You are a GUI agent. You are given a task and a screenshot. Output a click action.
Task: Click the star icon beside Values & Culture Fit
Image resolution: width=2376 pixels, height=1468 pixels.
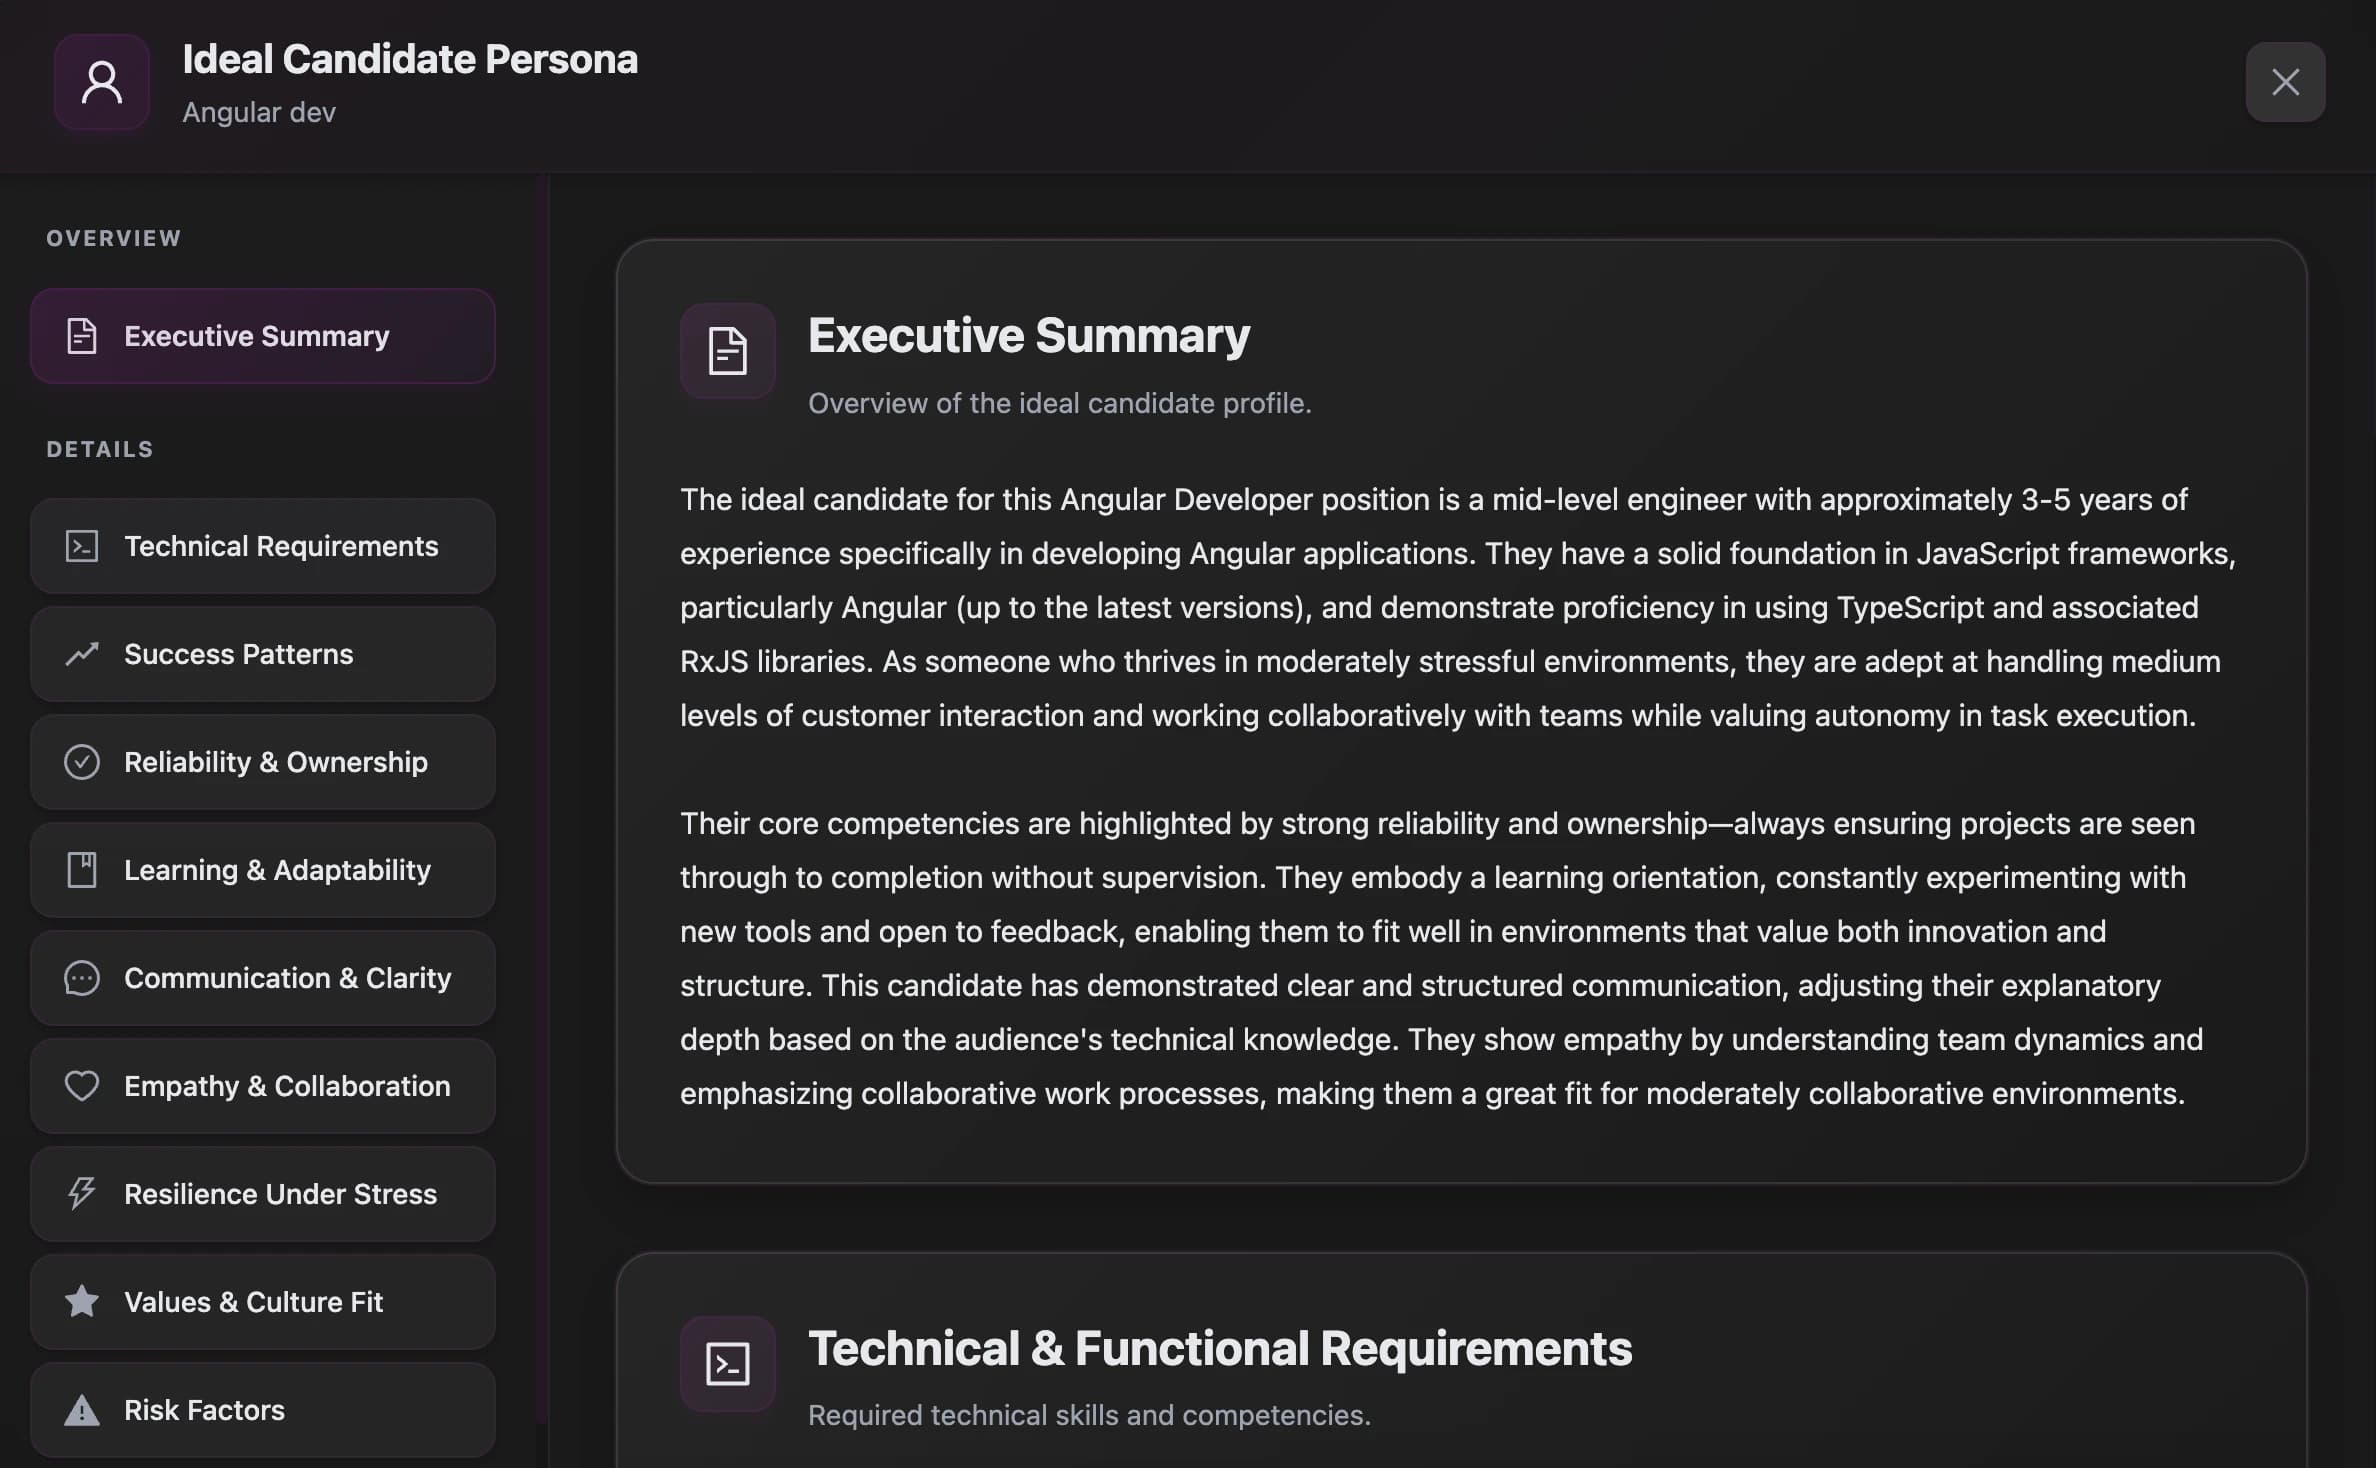tap(82, 1302)
